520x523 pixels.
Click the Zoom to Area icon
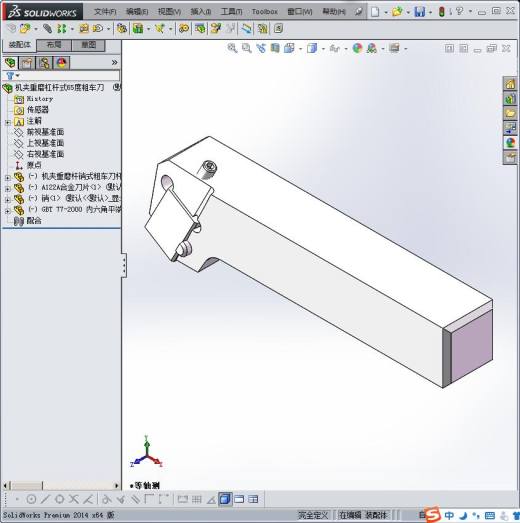pos(246,48)
